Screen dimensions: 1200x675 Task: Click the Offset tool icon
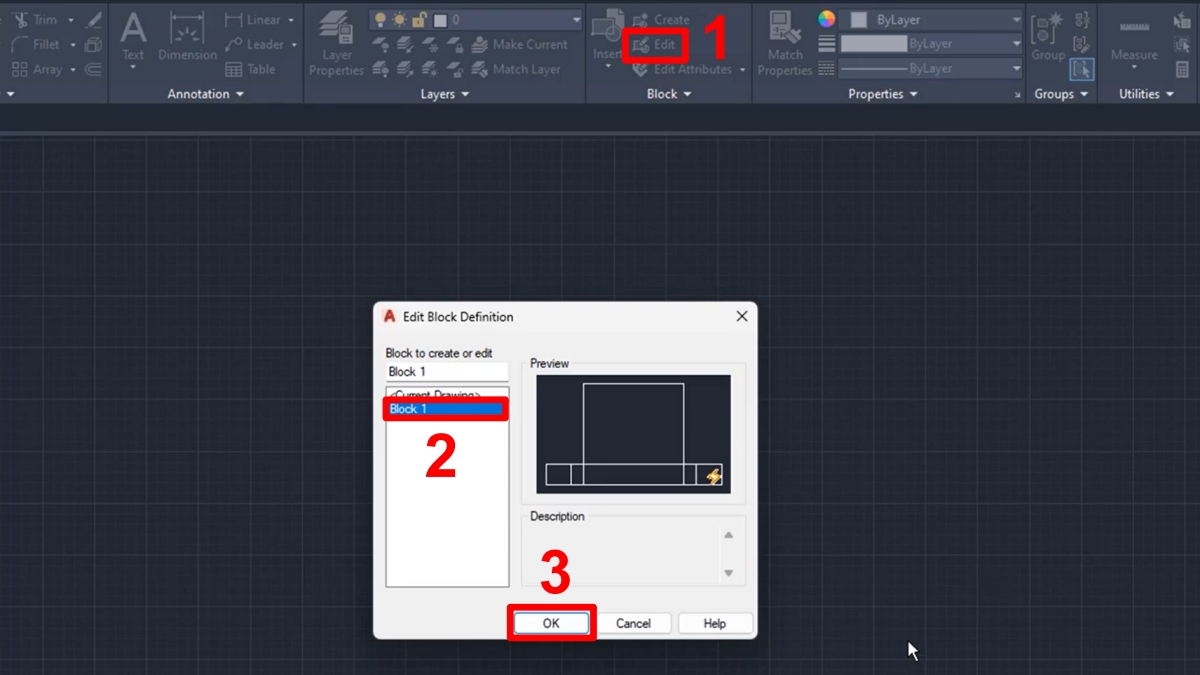[x=94, y=69]
